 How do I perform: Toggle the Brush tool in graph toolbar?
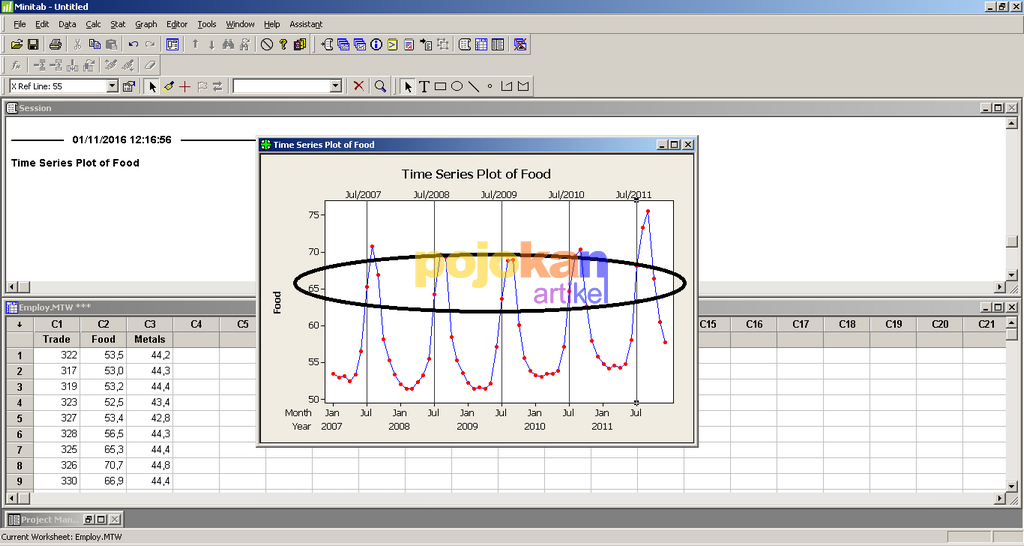[x=169, y=87]
